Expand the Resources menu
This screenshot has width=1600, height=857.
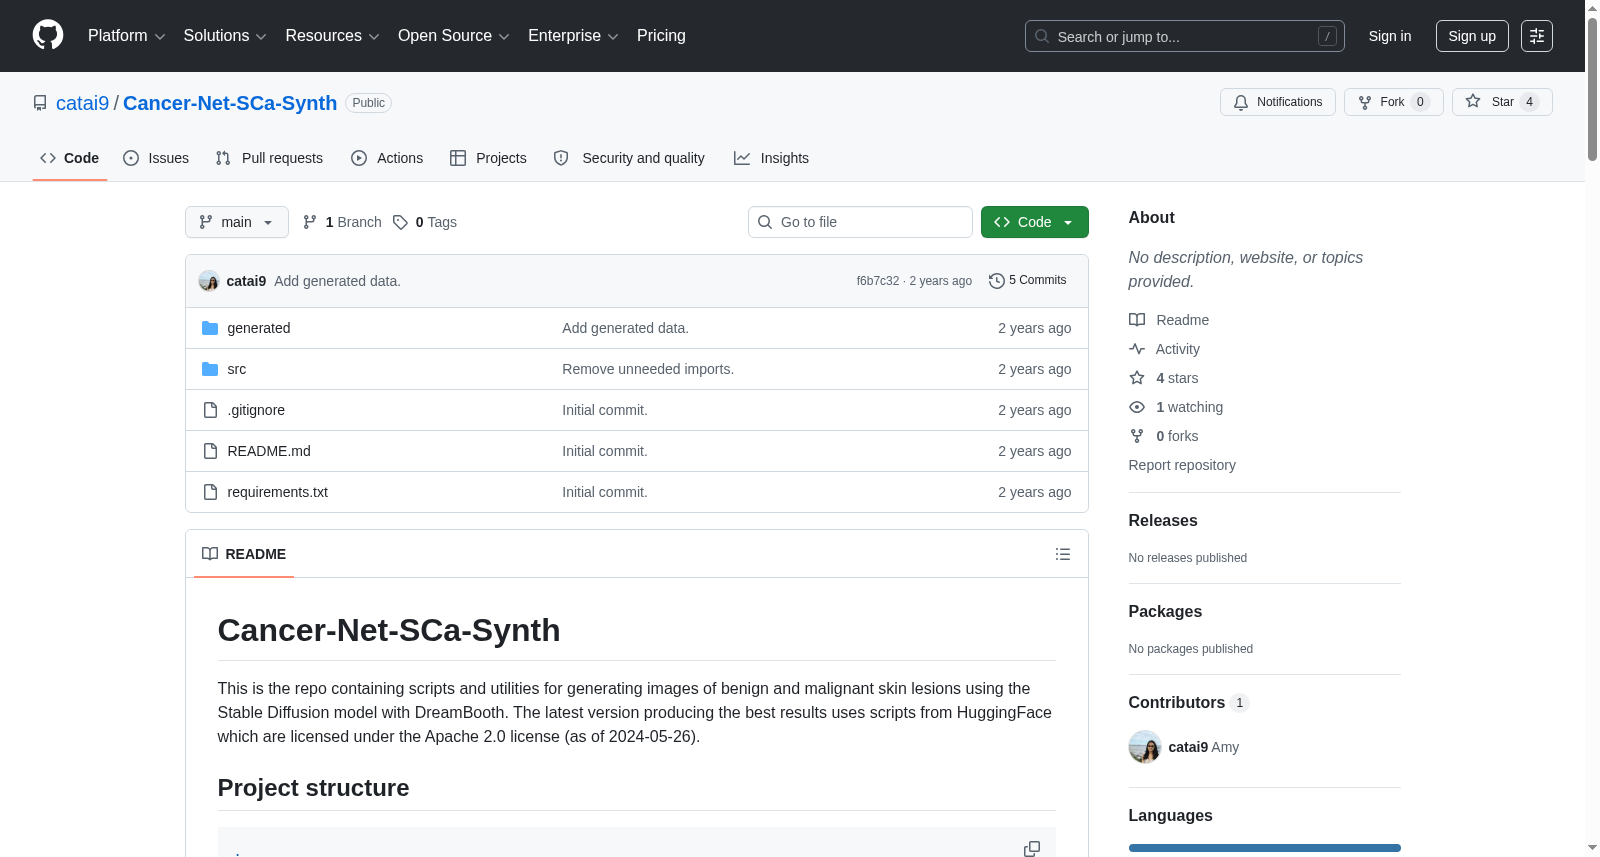332,36
